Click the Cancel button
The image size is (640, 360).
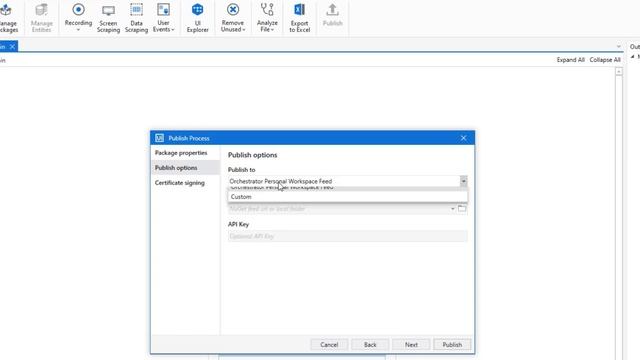329,344
